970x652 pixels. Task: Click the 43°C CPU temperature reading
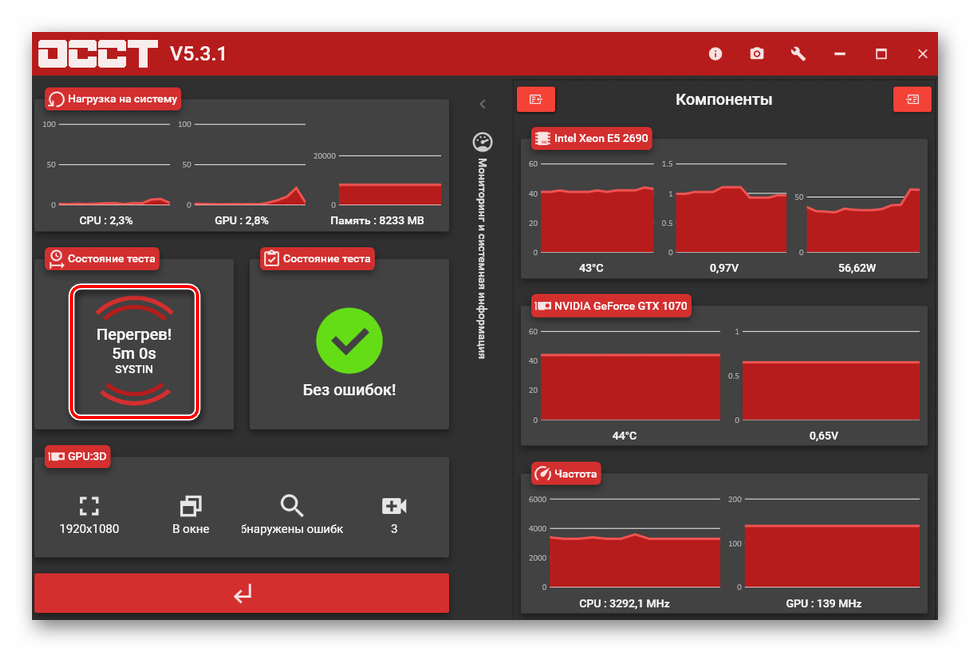pyautogui.click(x=591, y=268)
